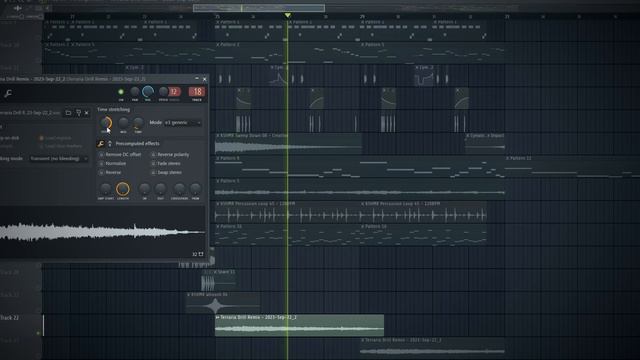The height and width of the screenshot is (360, 640).
Task: Click the time stretching TIME knob
Action: pos(138,122)
